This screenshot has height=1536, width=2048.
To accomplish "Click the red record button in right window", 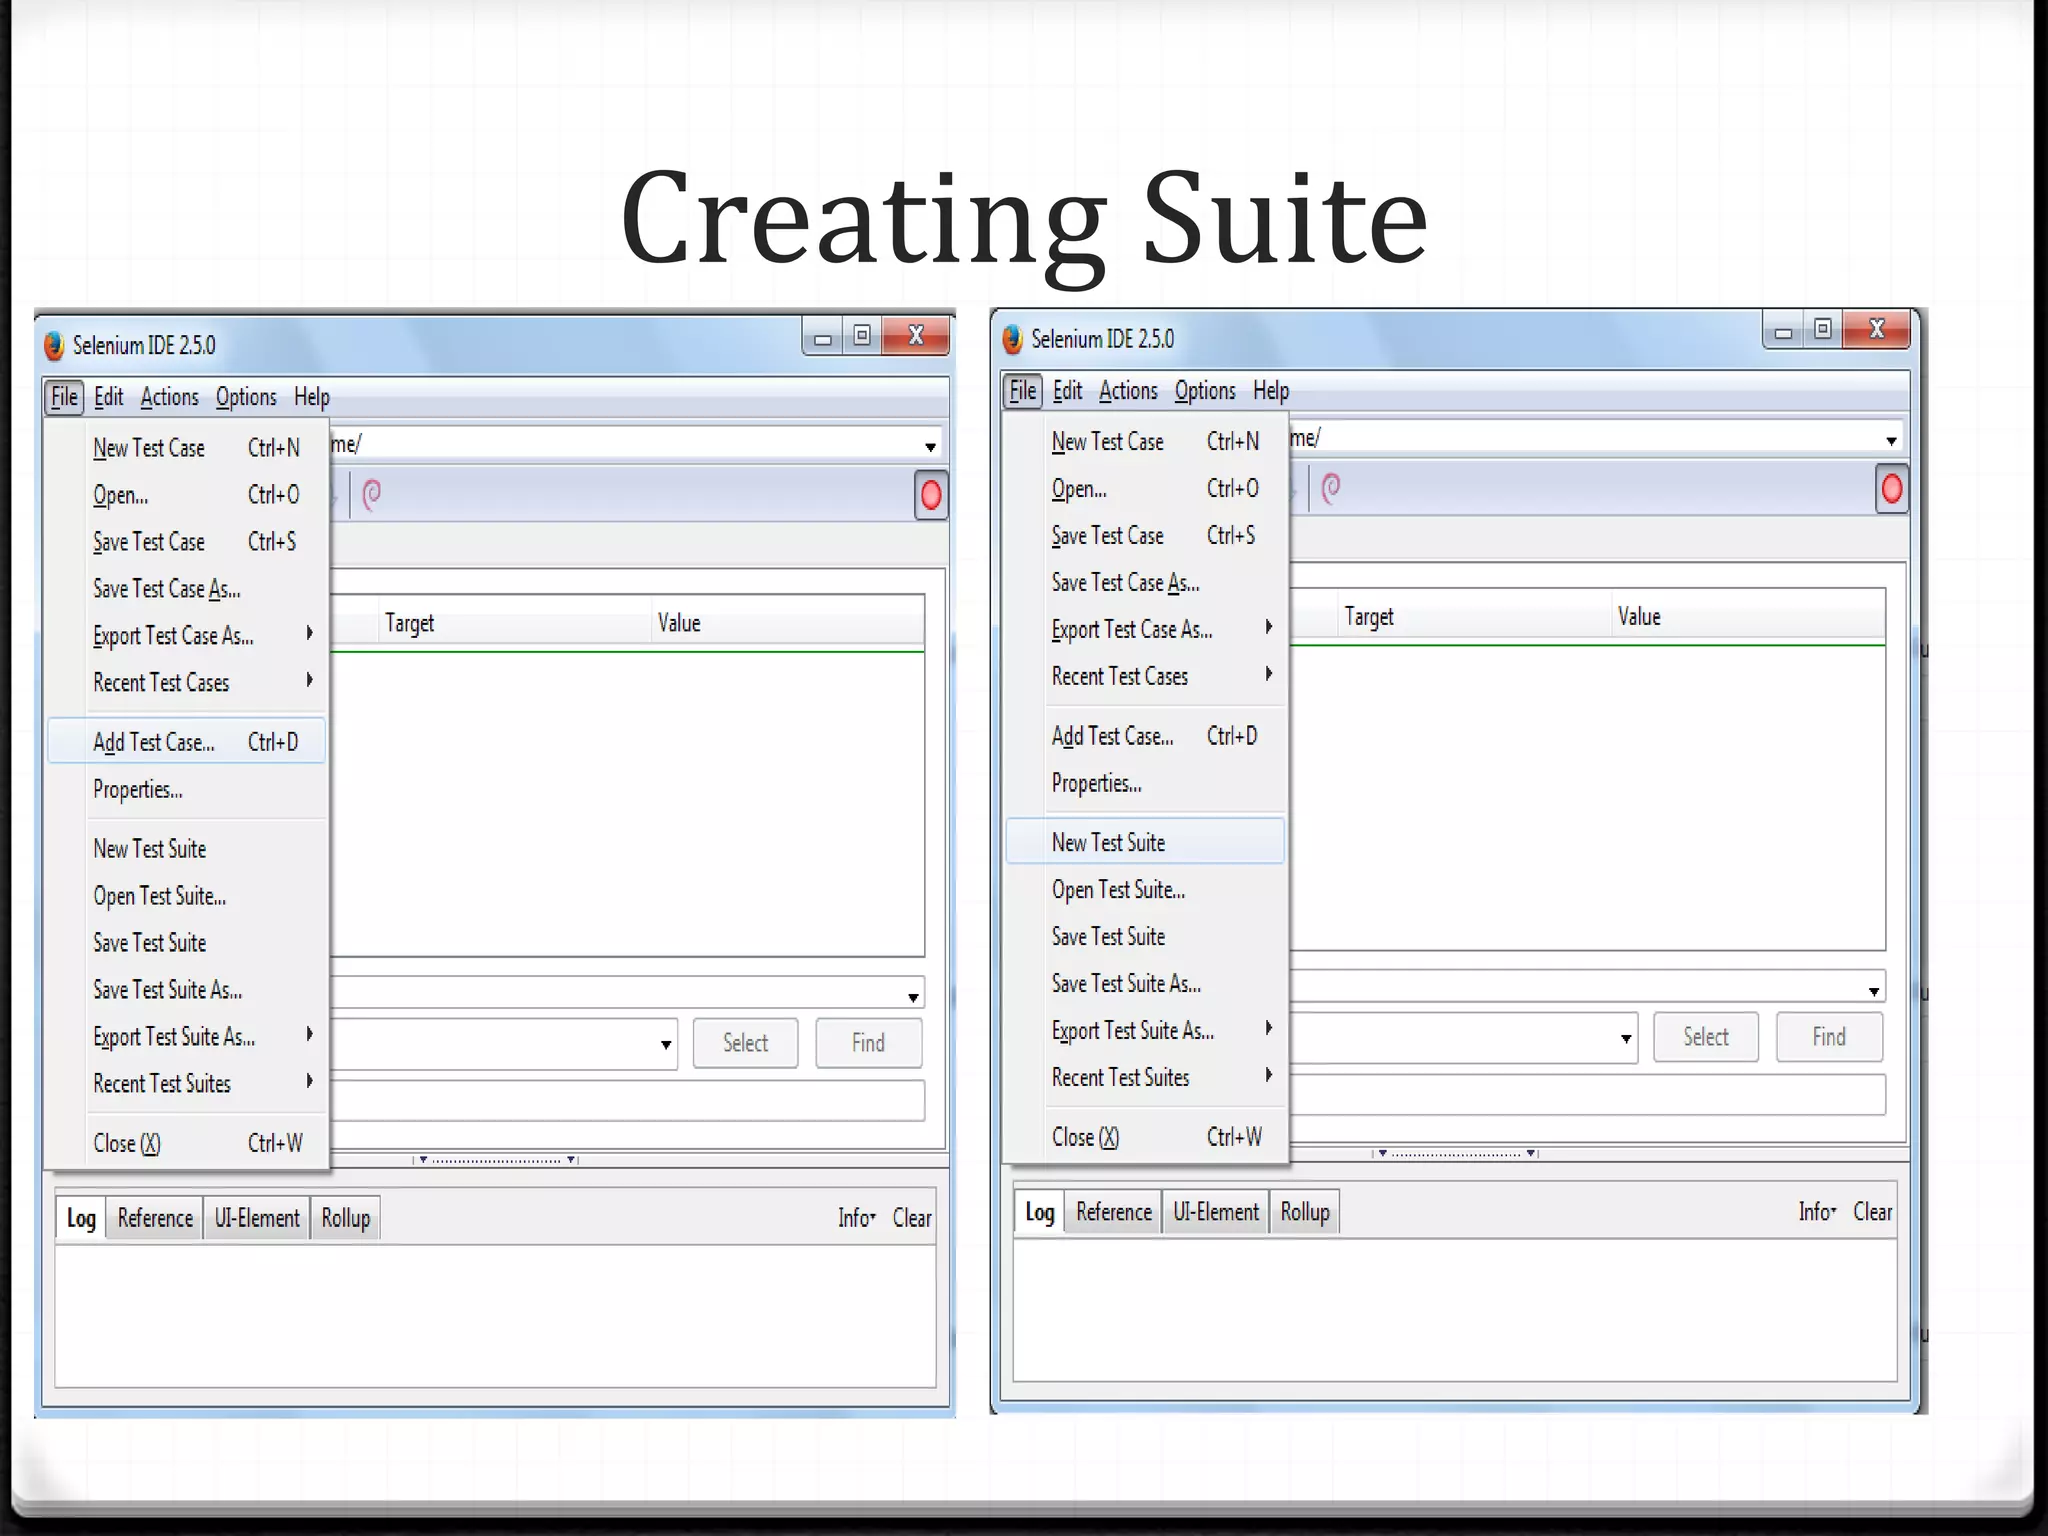I will coord(1891,489).
